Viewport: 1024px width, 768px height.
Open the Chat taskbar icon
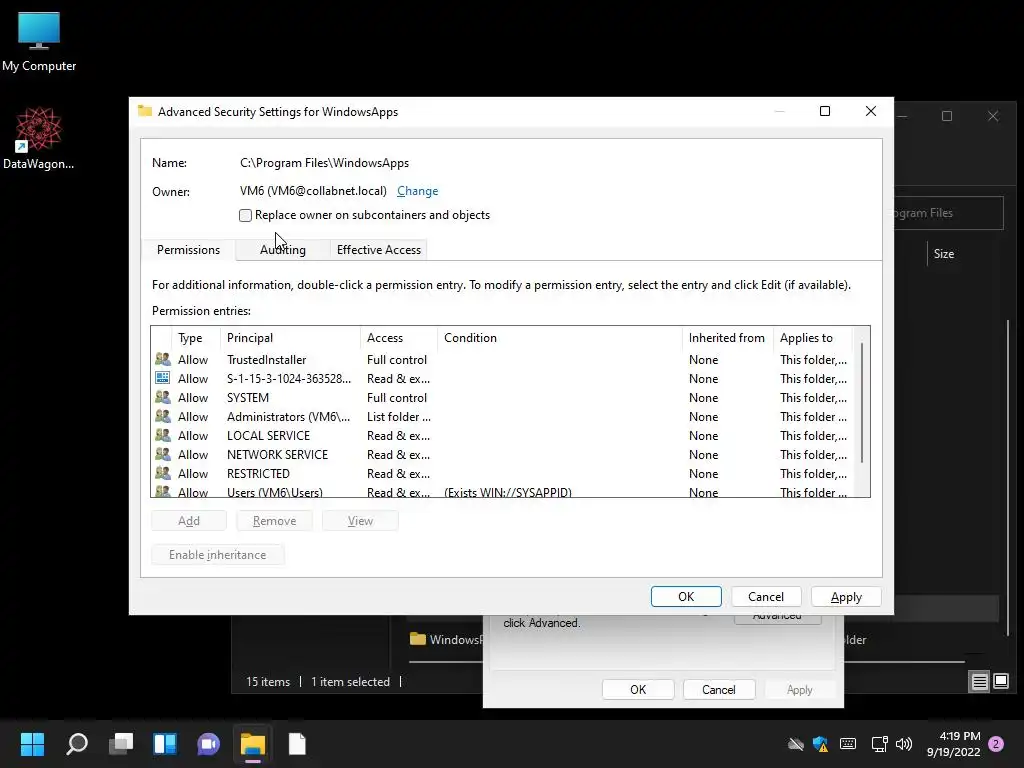[209, 744]
